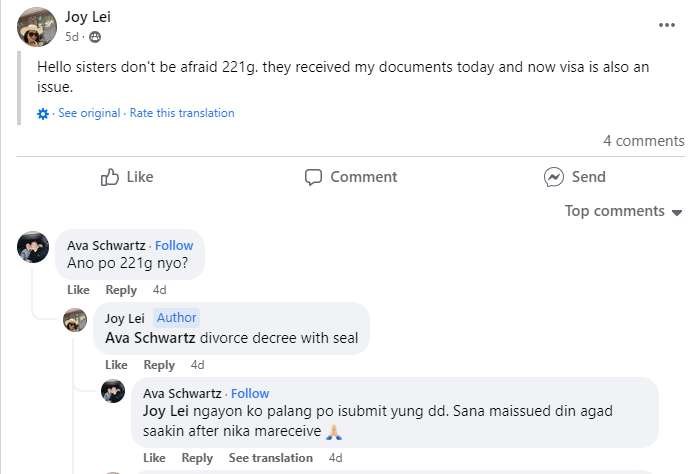Click the Author badge next to Joy Lei
This screenshot has height=474, width=700.
point(176,318)
